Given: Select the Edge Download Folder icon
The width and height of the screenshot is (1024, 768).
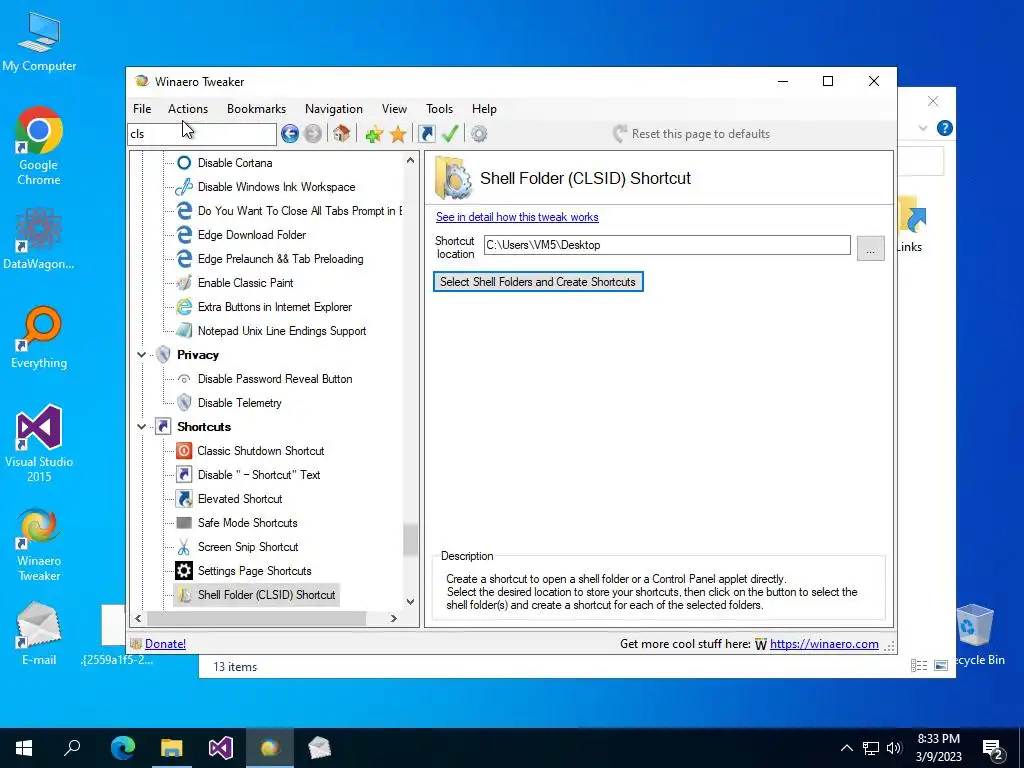Looking at the screenshot, I should [185, 234].
